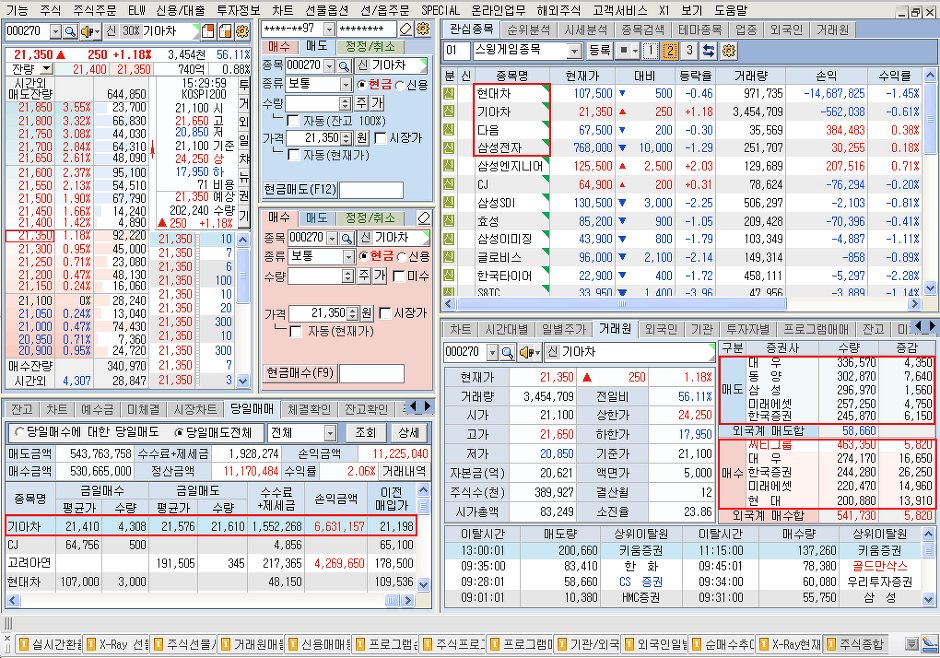Select 신용 radio in buy order panel
The height and width of the screenshot is (658, 940).
point(402,256)
